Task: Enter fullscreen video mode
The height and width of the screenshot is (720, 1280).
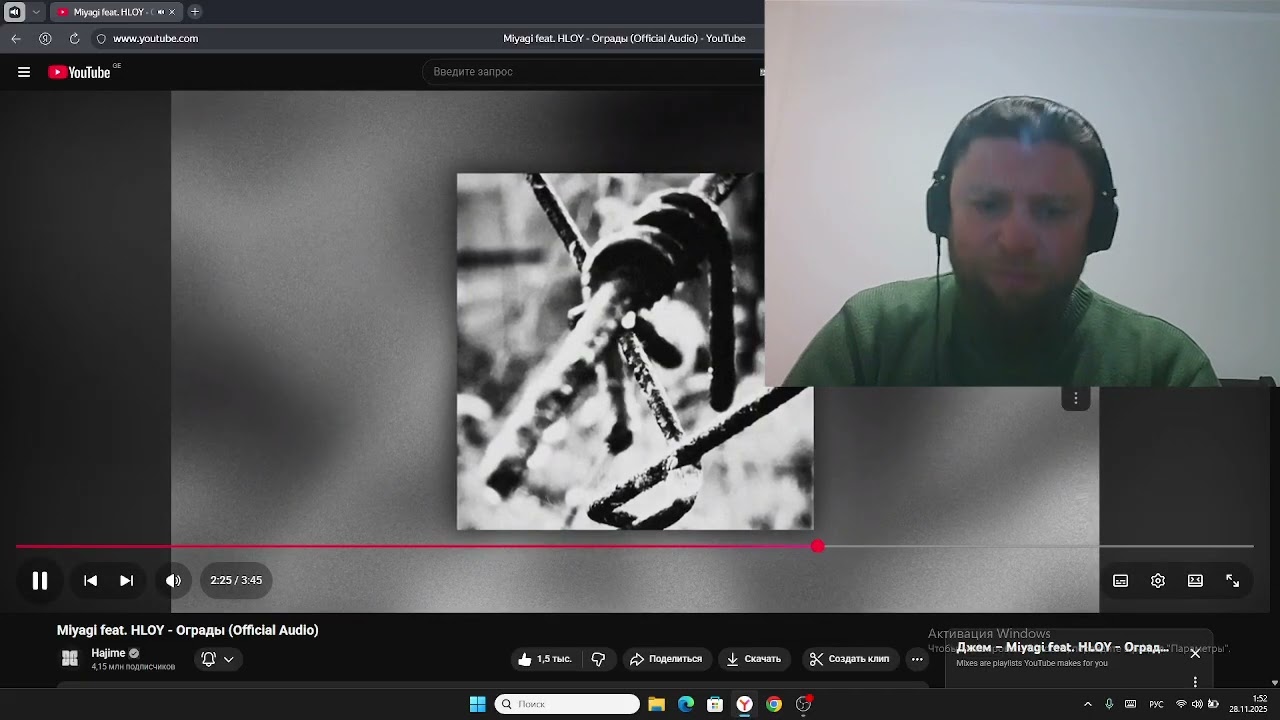Action: 1233,581
